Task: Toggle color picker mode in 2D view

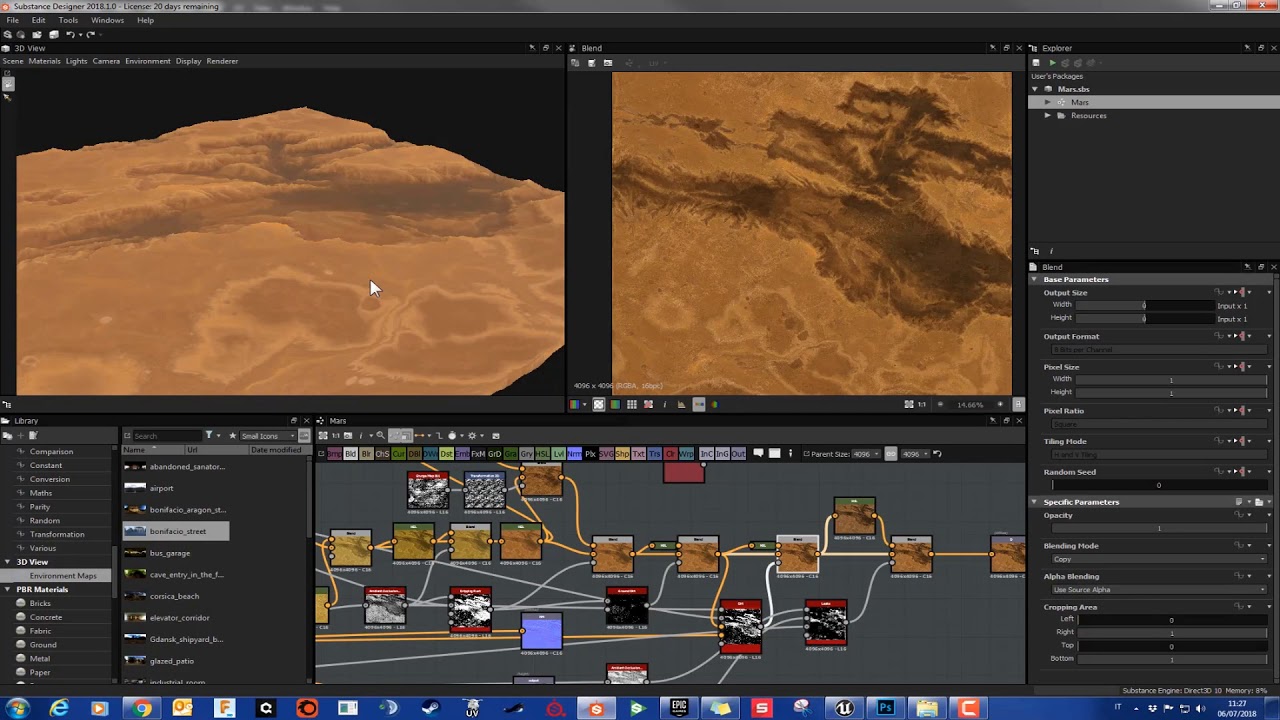Action: pos(714,404)
